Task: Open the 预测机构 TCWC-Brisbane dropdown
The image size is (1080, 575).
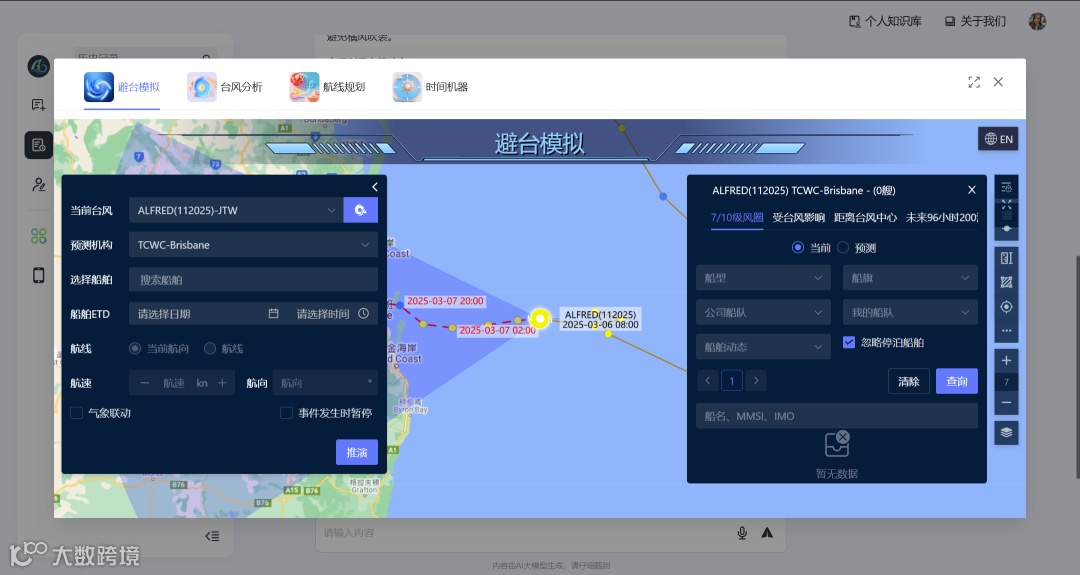Action: point(253,244)
